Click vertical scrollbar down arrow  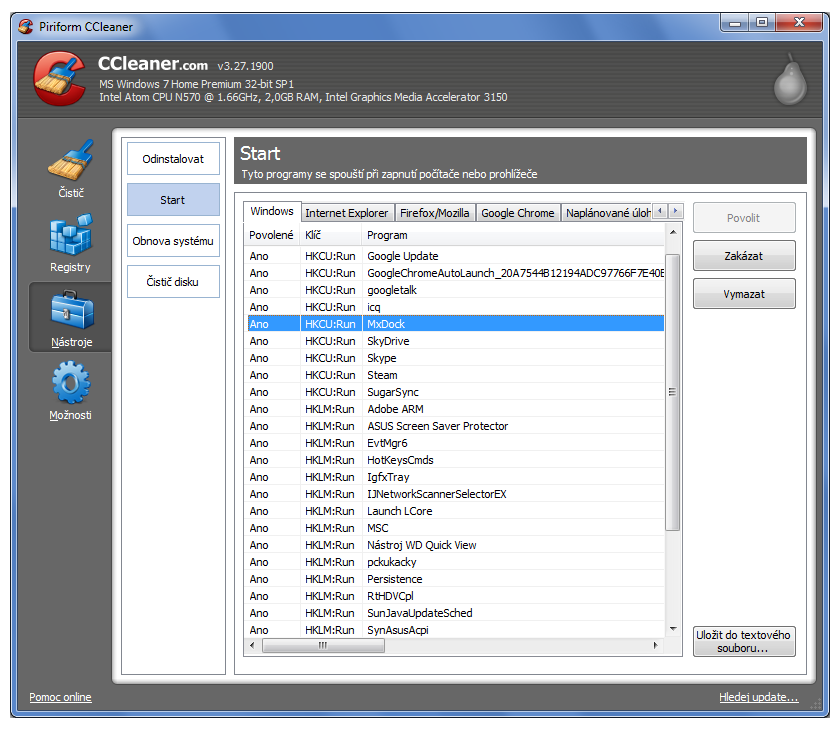click(673, 629)
